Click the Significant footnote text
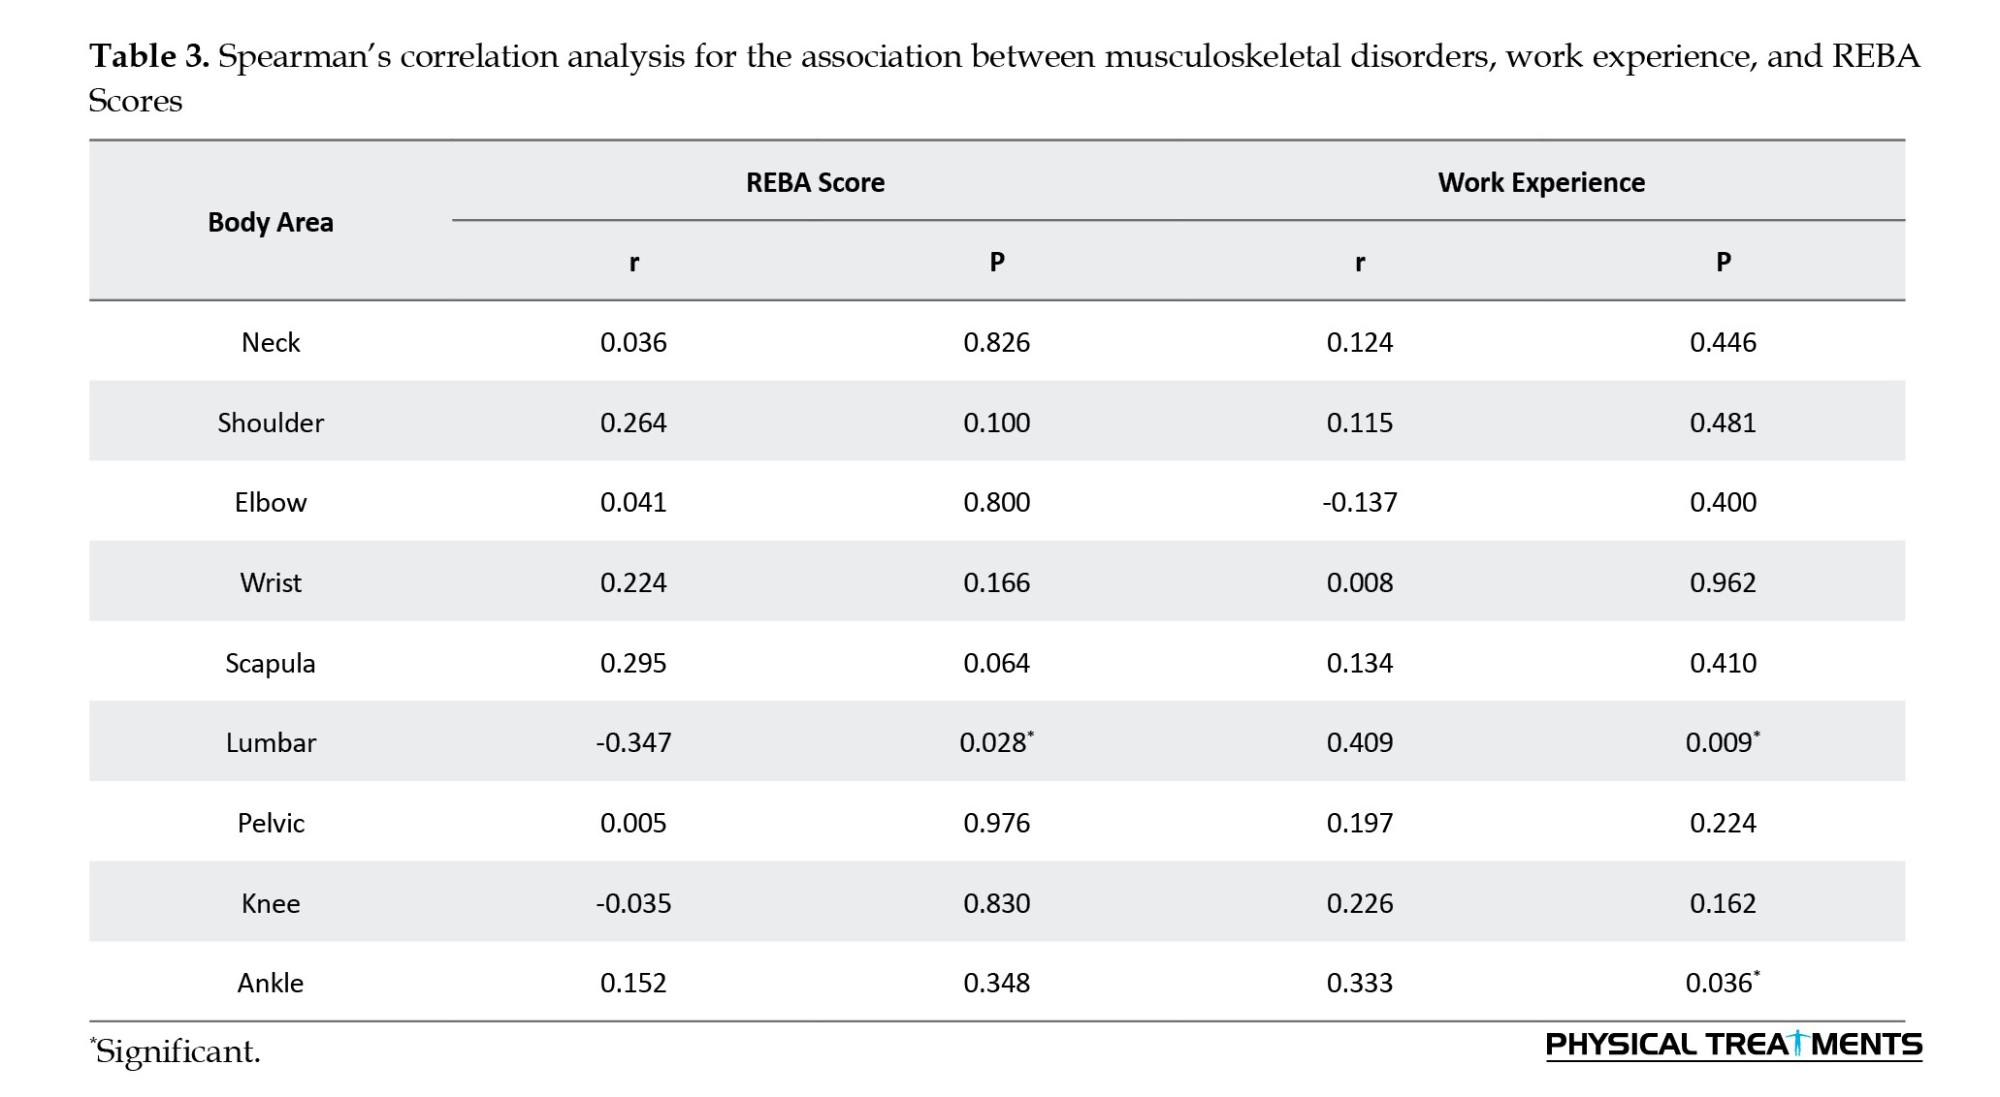This screenshot has width=2000, height=1097. point(176,1051)
